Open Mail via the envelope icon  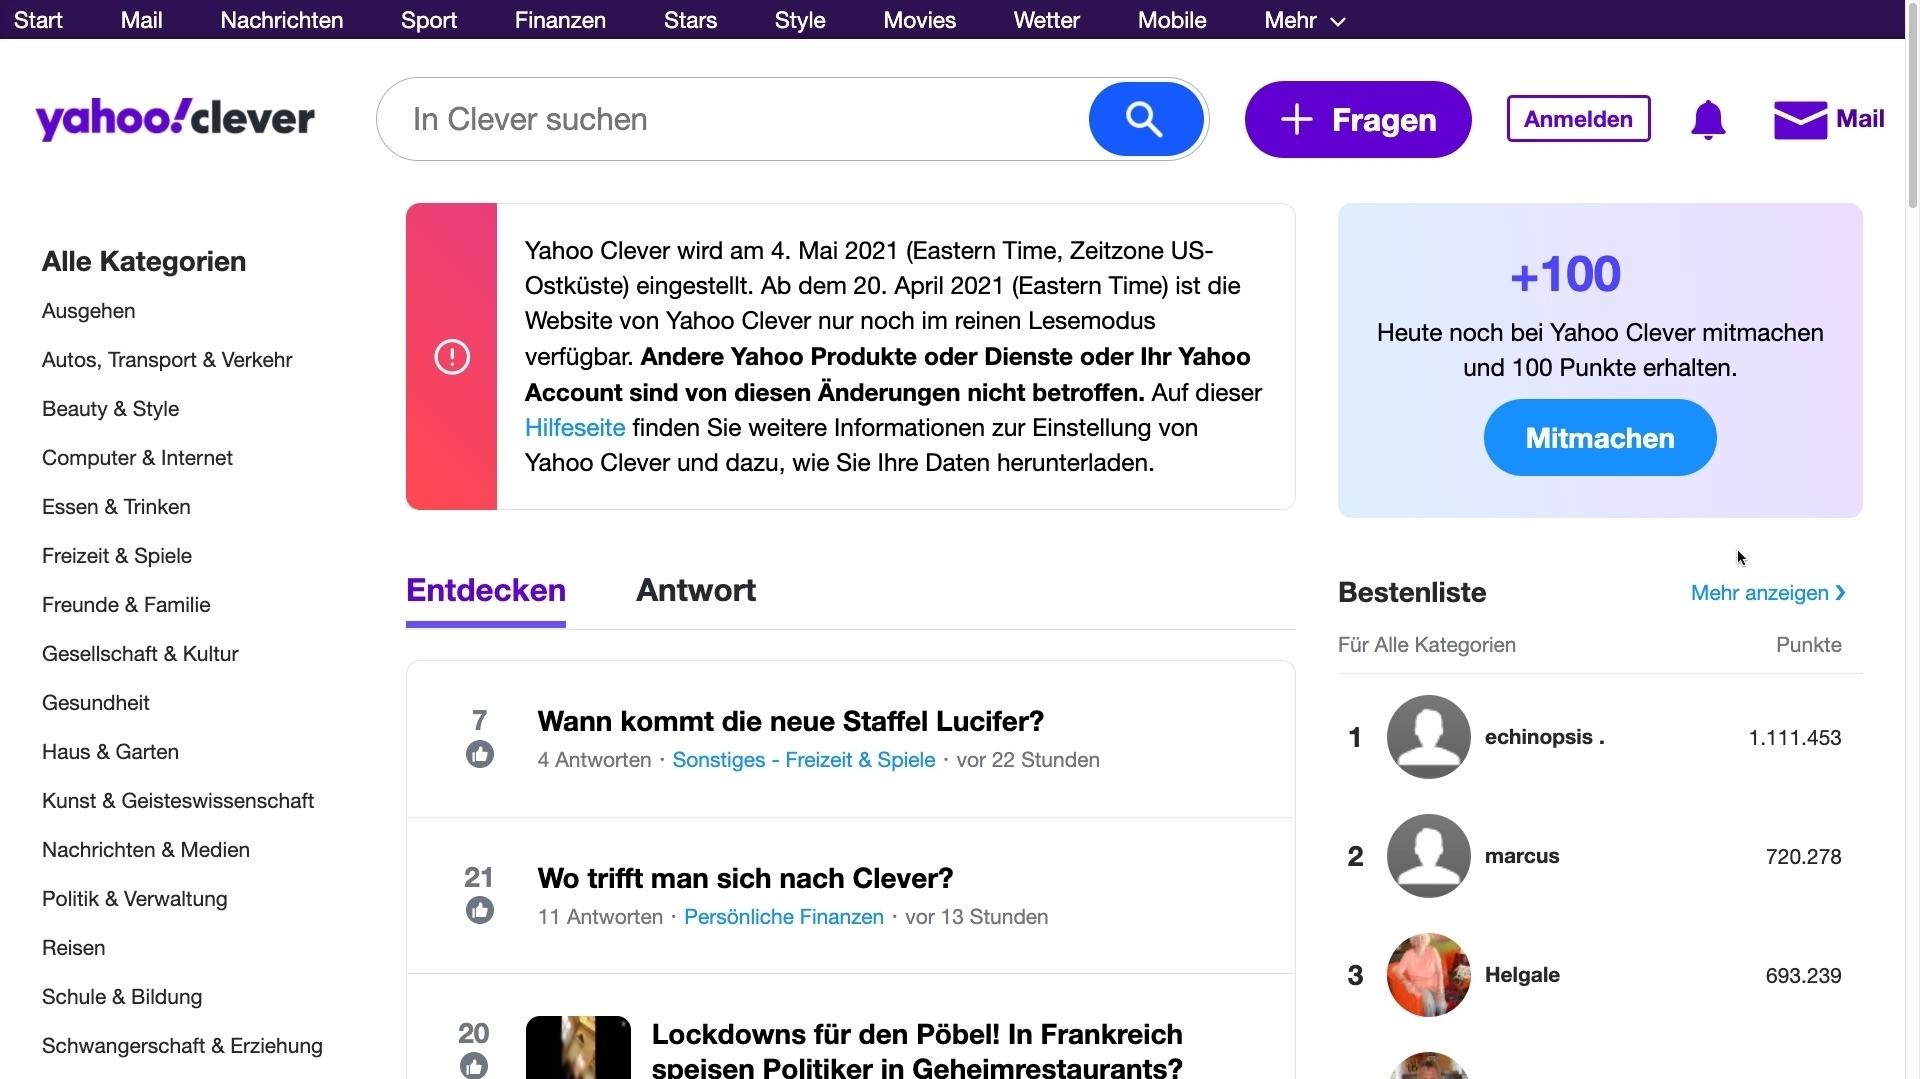[1800, 120]
